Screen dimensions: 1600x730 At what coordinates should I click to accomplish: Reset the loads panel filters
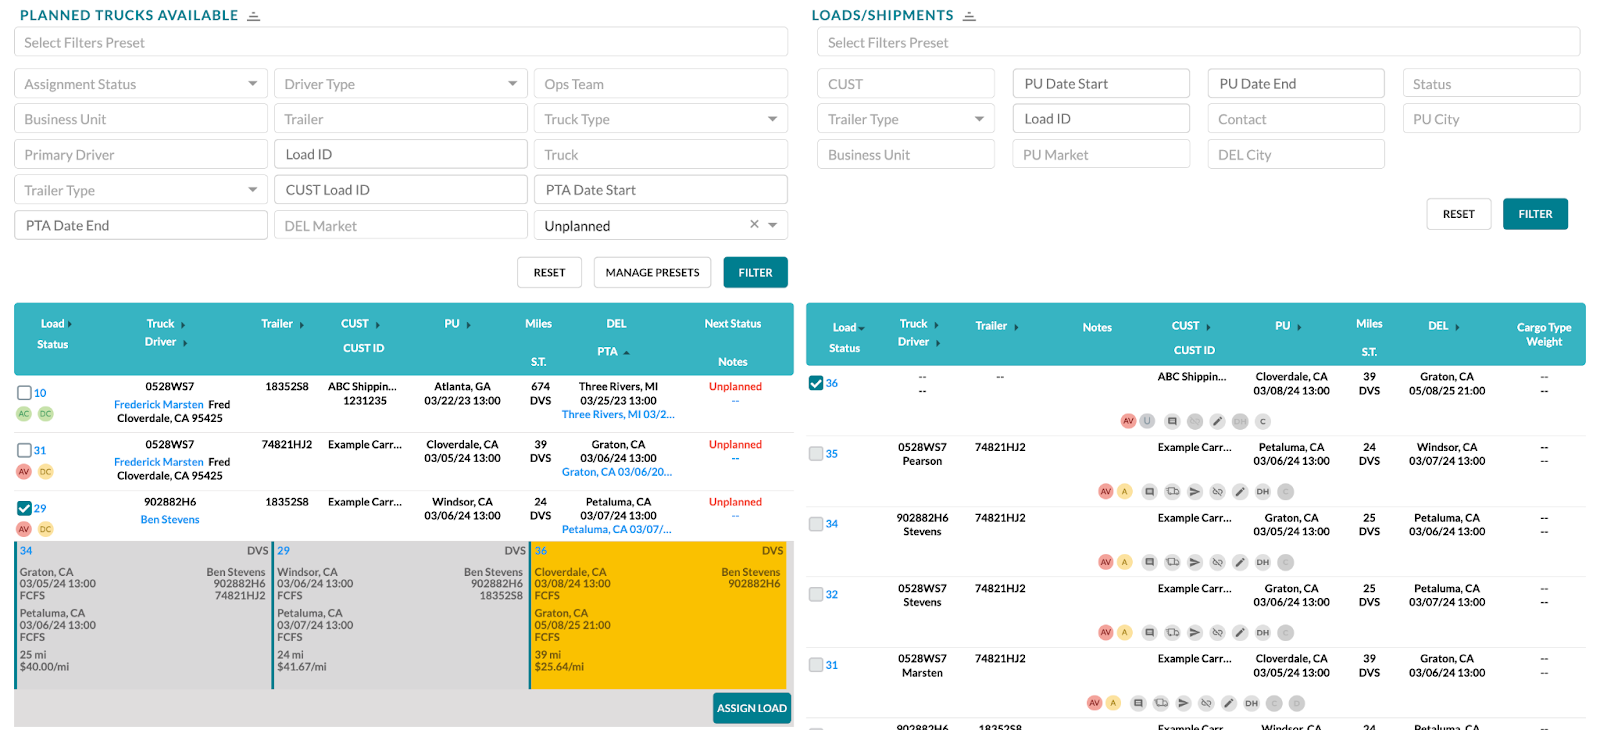(1458, 214)
